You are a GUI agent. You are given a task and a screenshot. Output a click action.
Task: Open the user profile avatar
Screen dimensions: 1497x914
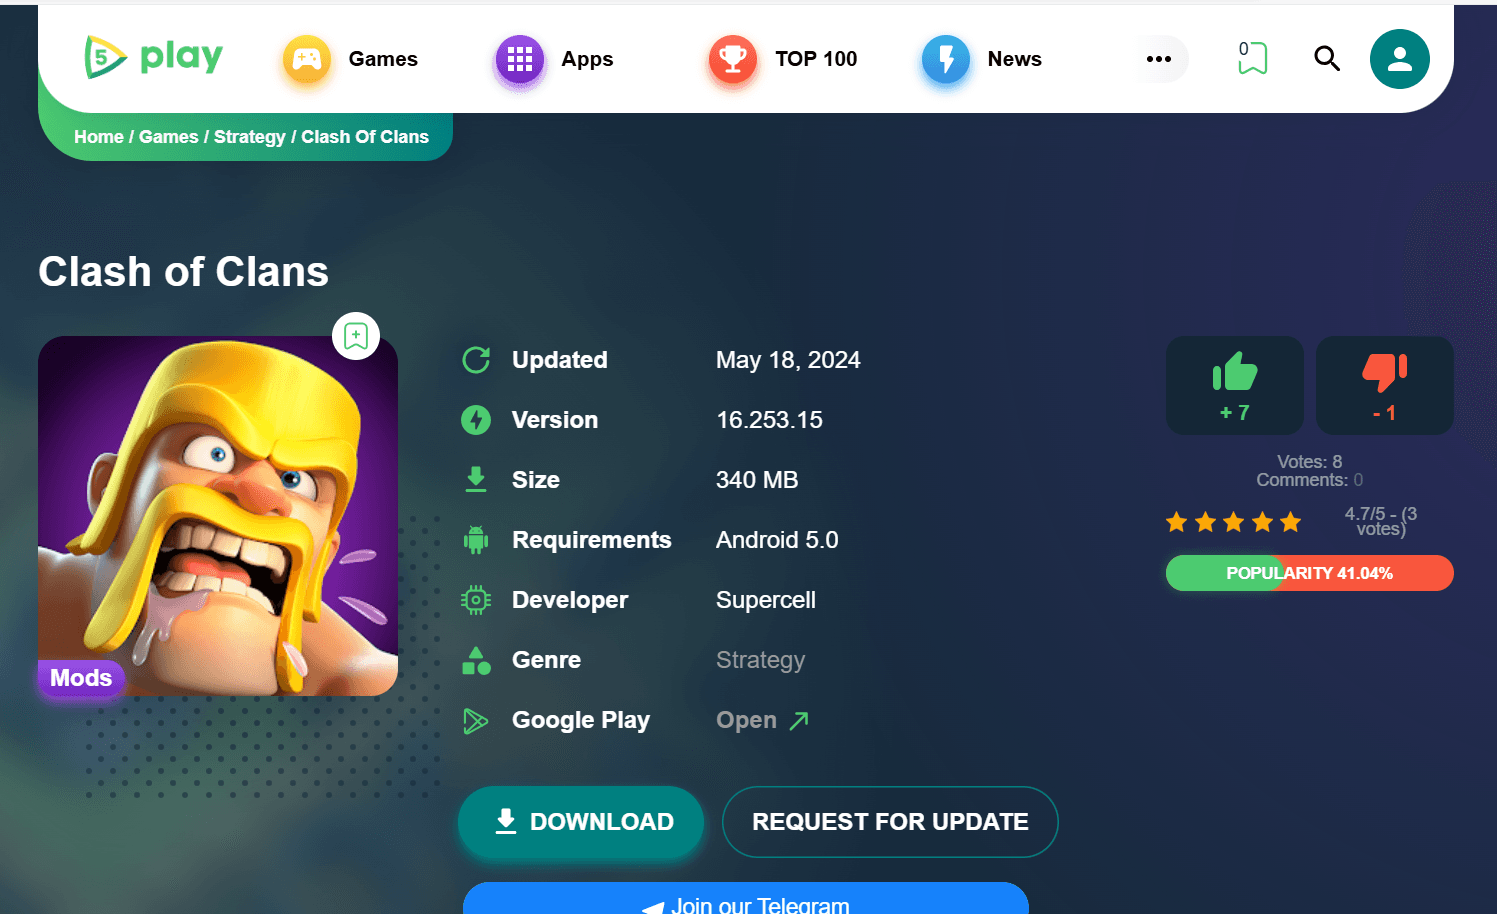pos(1400,59)
